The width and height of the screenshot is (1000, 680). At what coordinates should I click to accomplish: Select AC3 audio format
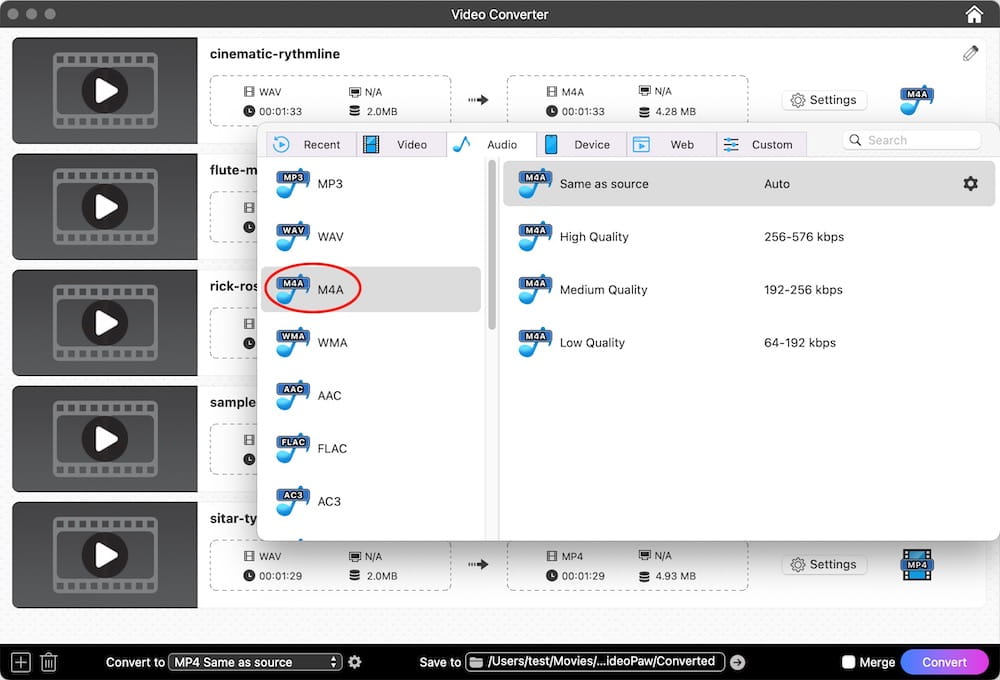pyautogui.click(x=371, y=501)
